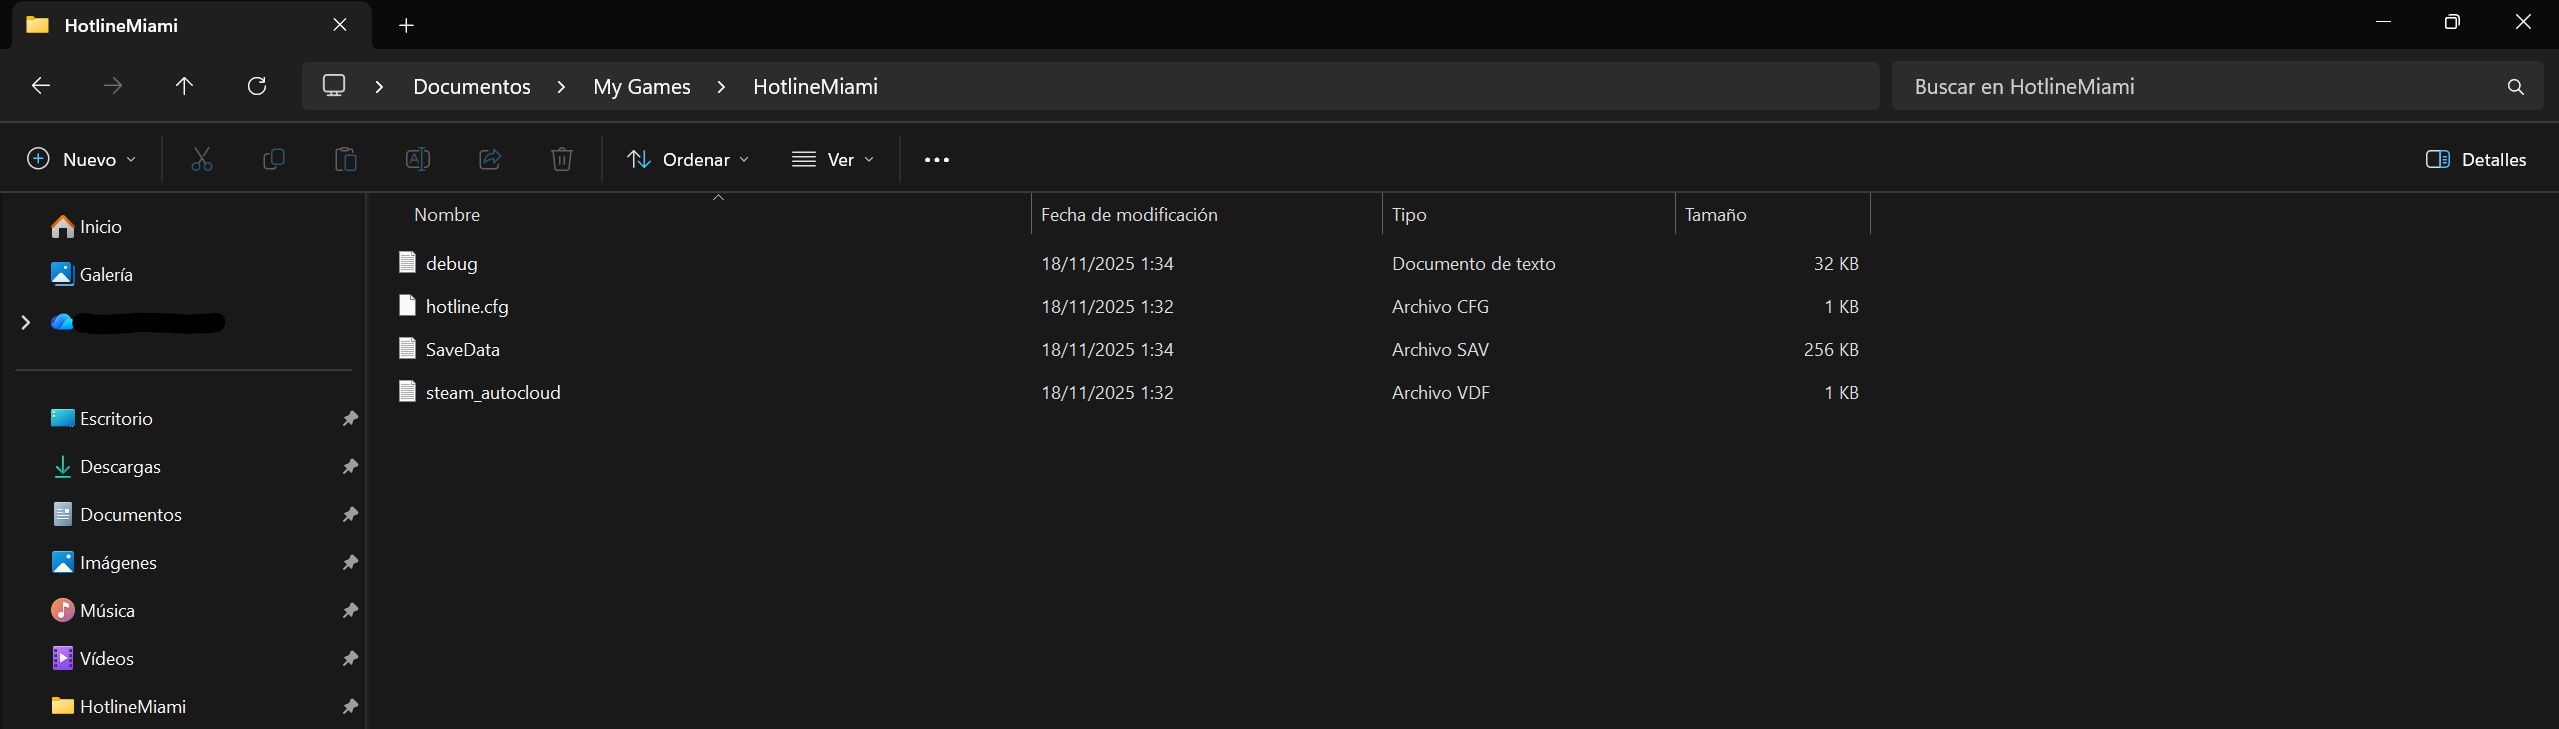Toggle the Detalles pane

point(2476,160)
